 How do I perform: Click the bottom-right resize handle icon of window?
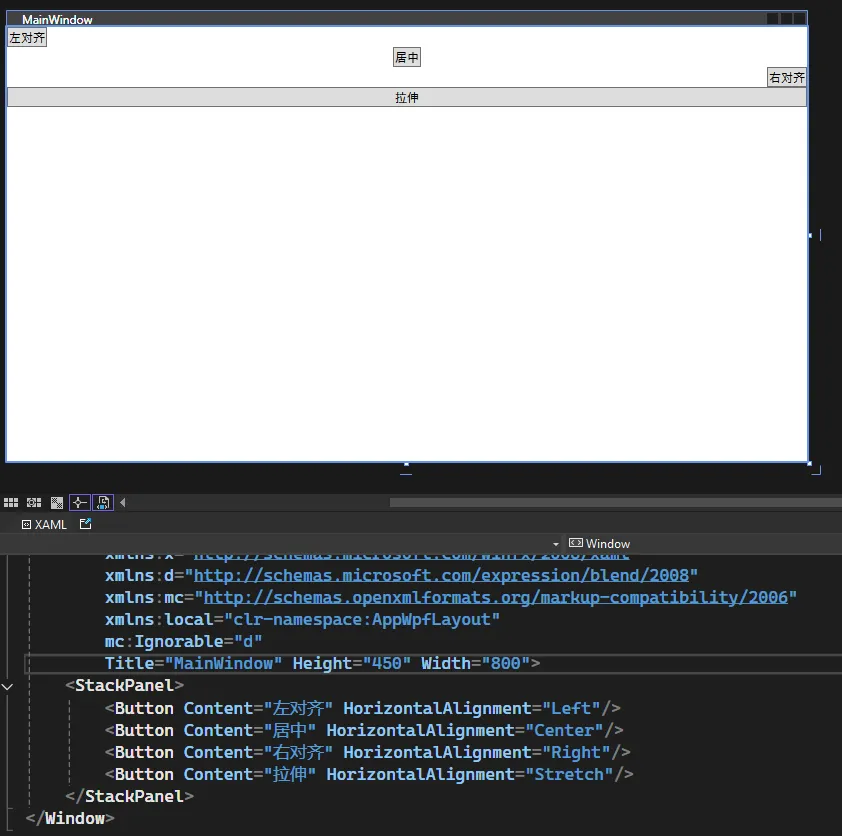(x=815, y=469)
